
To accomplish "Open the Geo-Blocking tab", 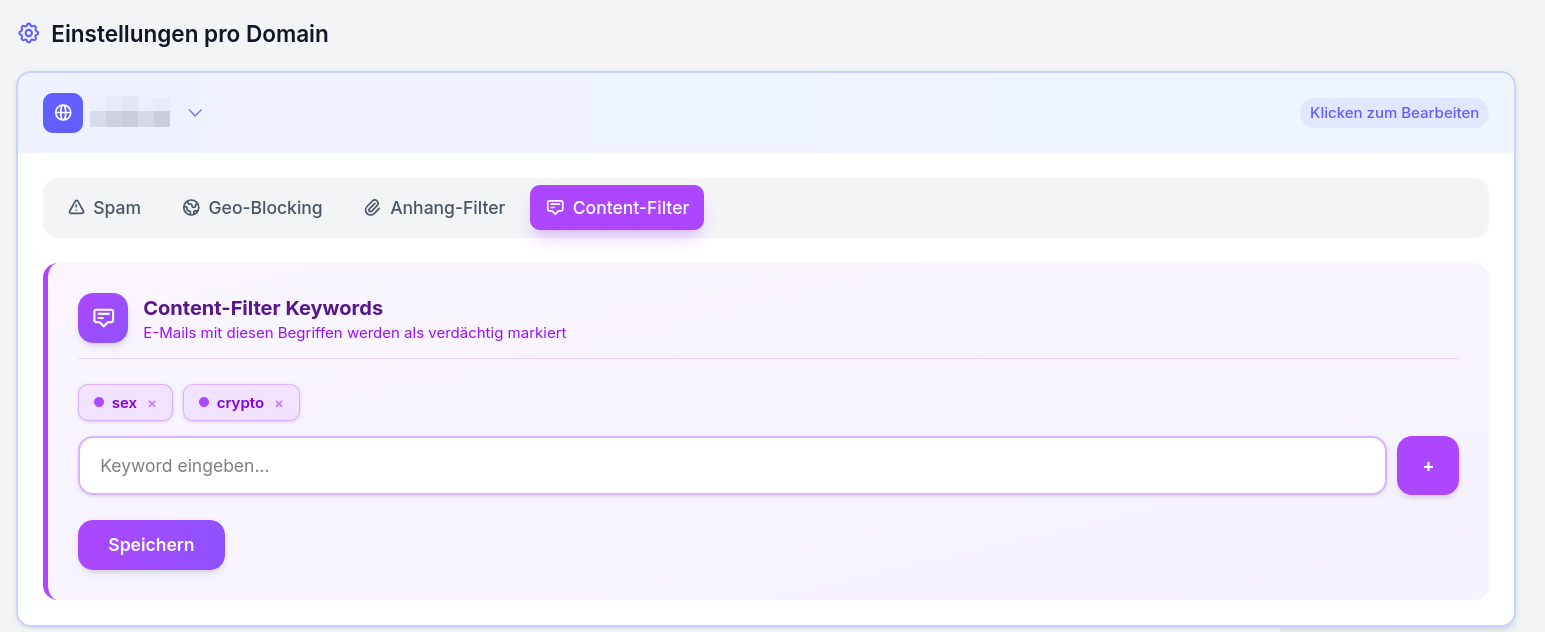I will [x=252, y=207].
